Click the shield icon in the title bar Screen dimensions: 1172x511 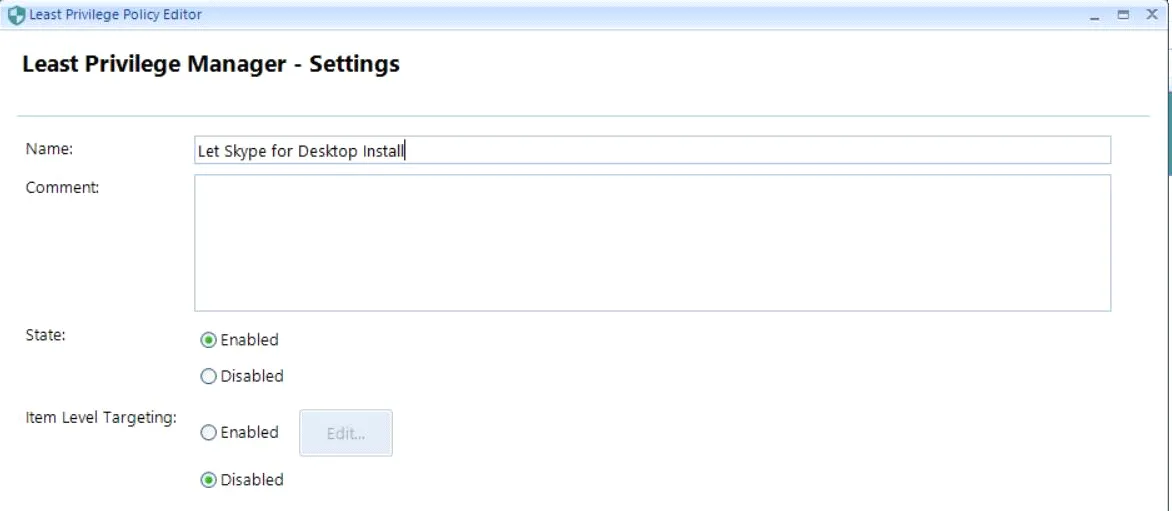tap(15, 15)
